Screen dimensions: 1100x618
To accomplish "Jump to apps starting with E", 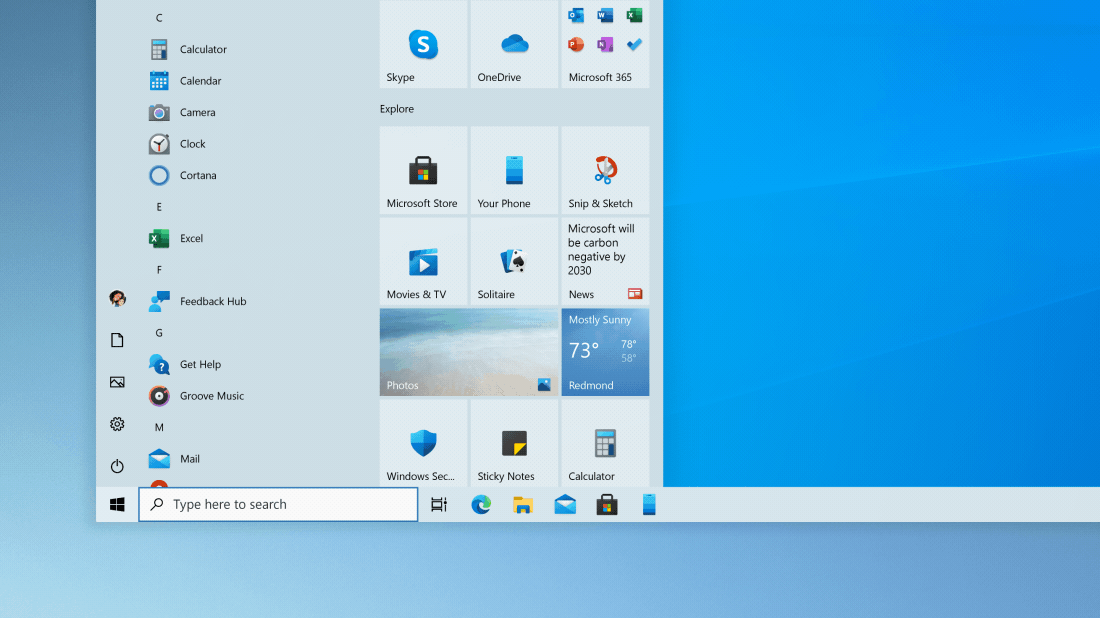I will [158, 206].
